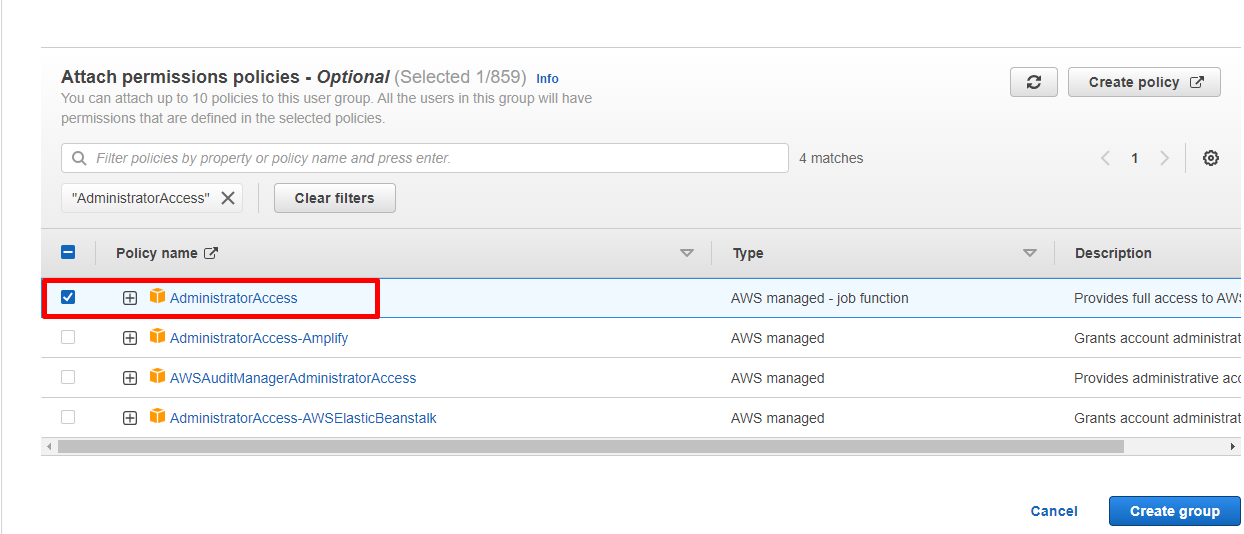Toggle the select-all checkbox in table header

(x=68, y=253)
